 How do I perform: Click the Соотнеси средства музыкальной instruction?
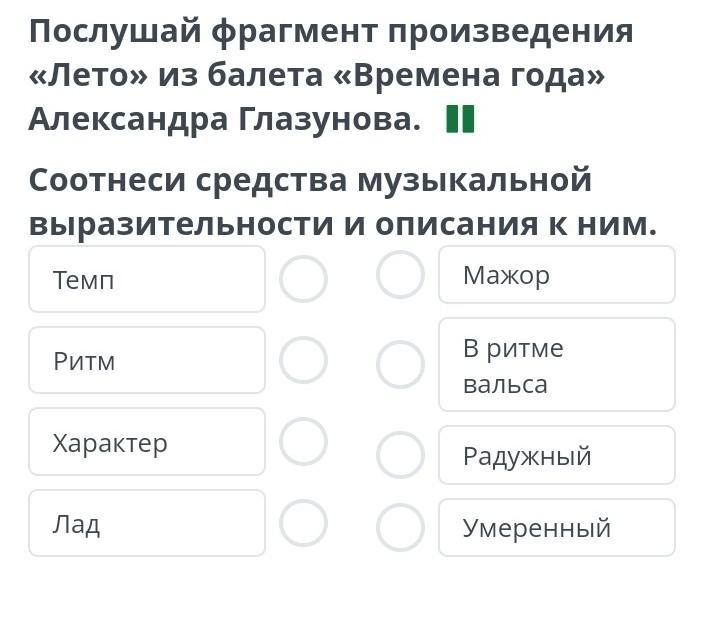(x=311, y=180)
